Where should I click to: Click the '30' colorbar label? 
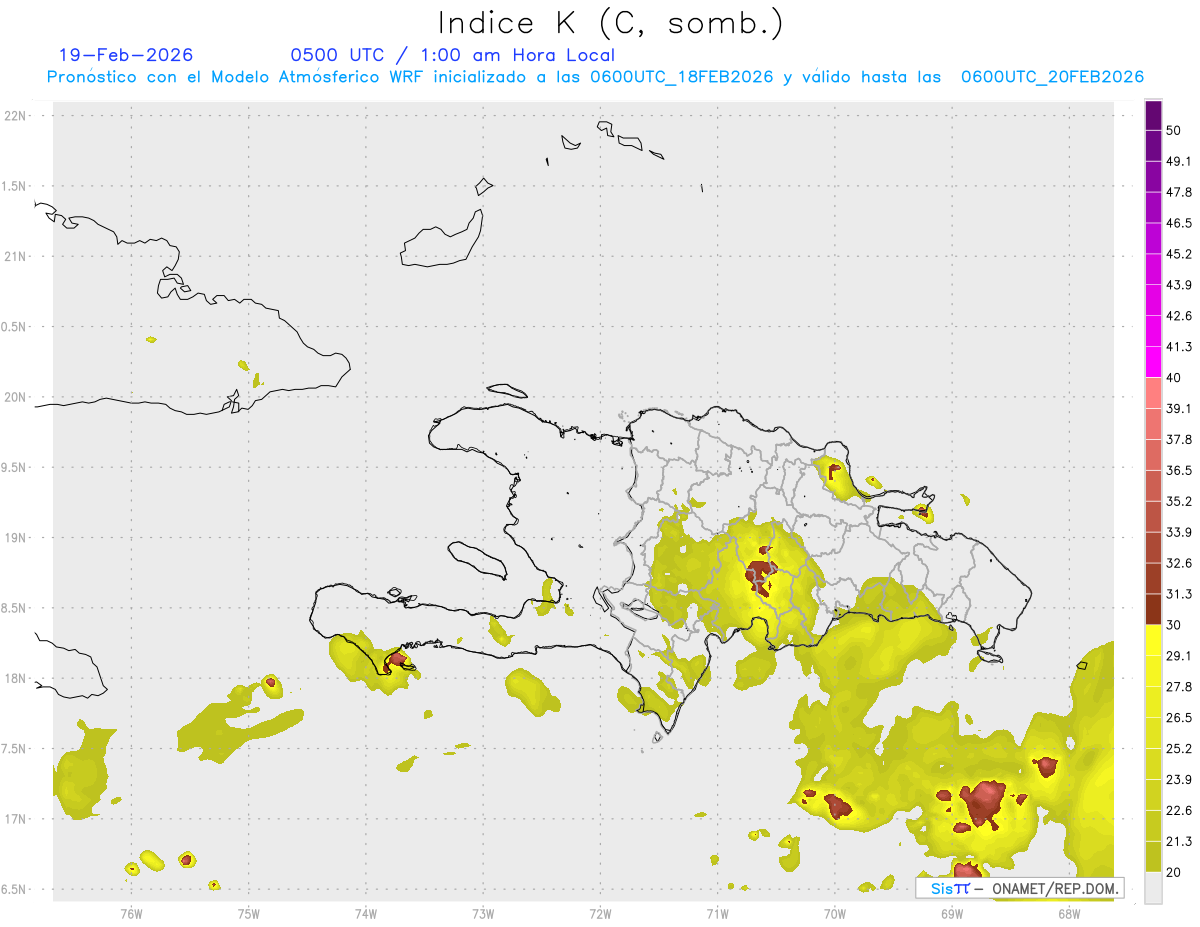pos(1174,625)
